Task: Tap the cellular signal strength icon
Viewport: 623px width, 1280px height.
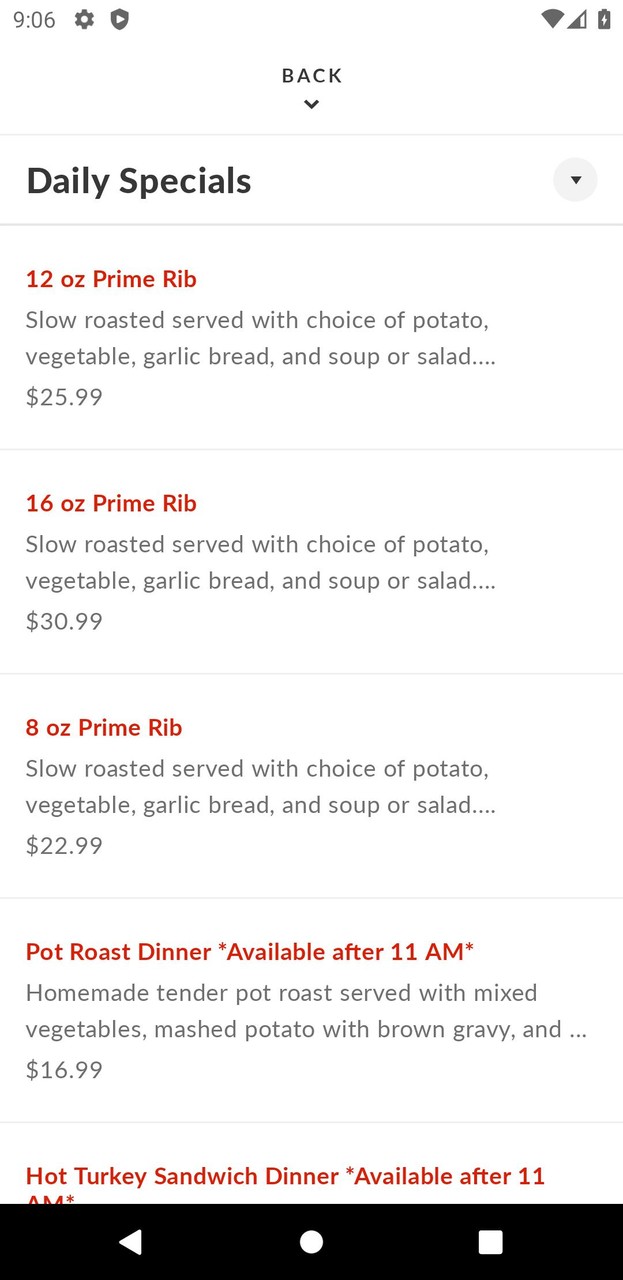Action: click(x=577, y=19)
